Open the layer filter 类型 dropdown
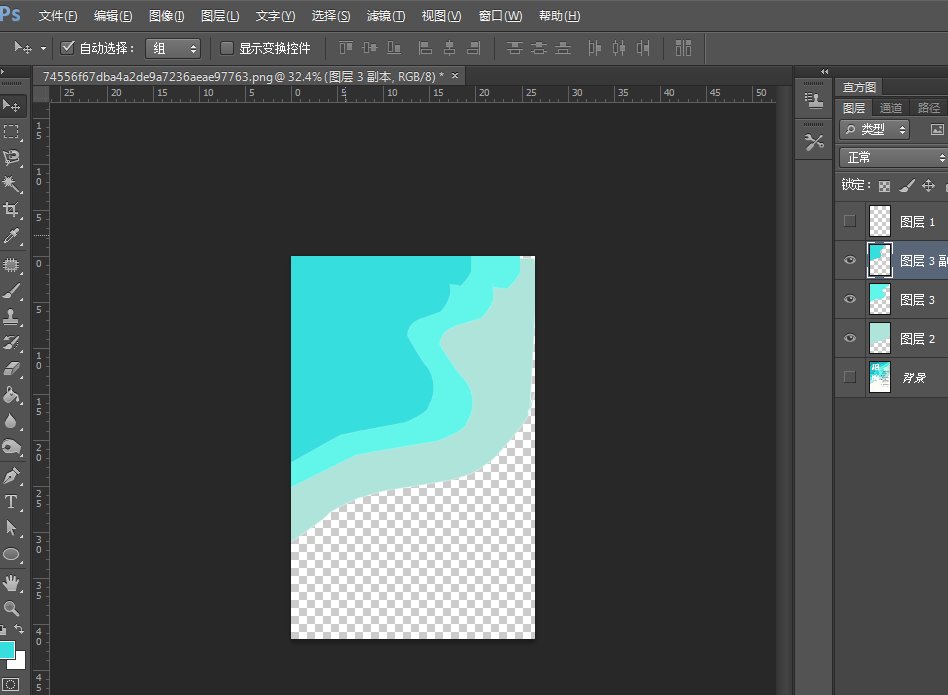948x695 pixels. pyautogui.click(x=875, y=129)
